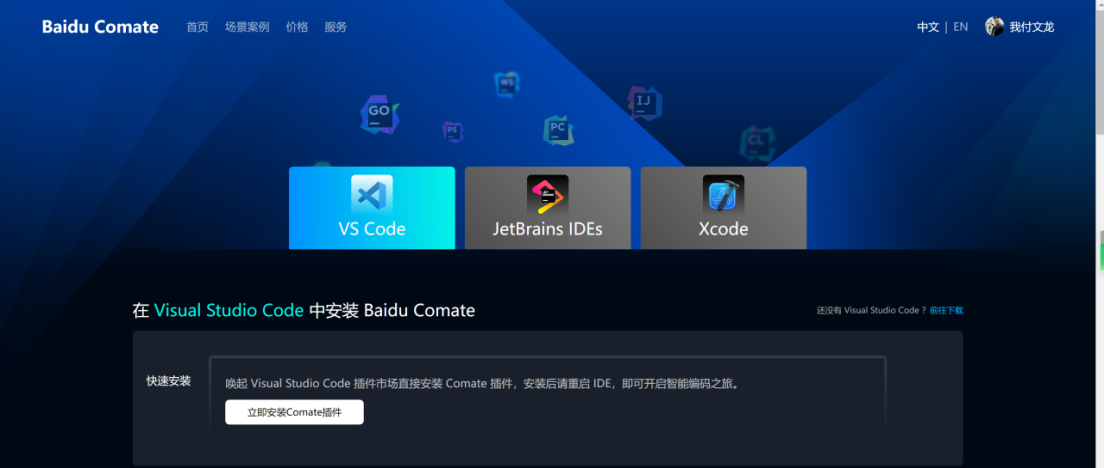Select the VS Code tab
This screenshot has height=468, width=1104.
[x=372, y=208]
